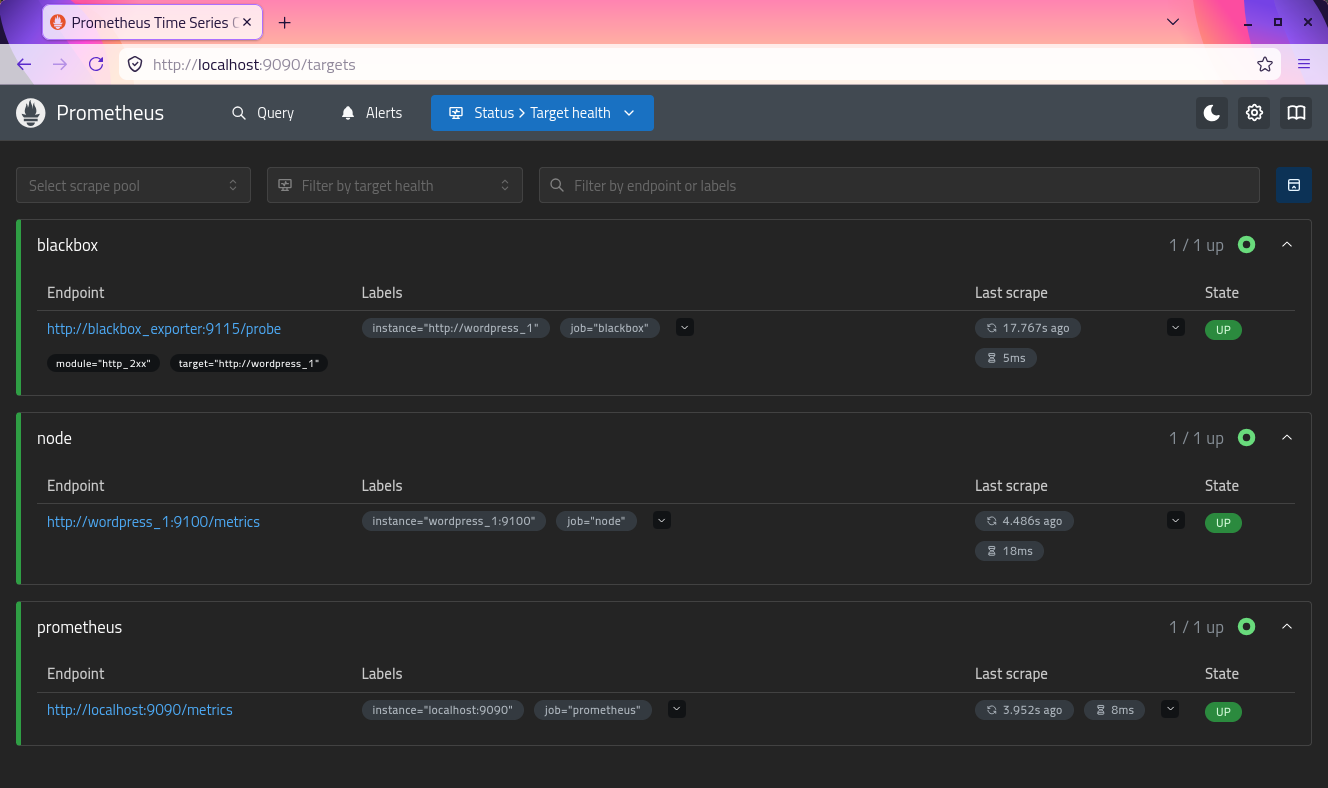Click the Prometheus flame logo
Image resolution: width=1328 pixels, height=788 pixels.
click(x=31, y=113)
